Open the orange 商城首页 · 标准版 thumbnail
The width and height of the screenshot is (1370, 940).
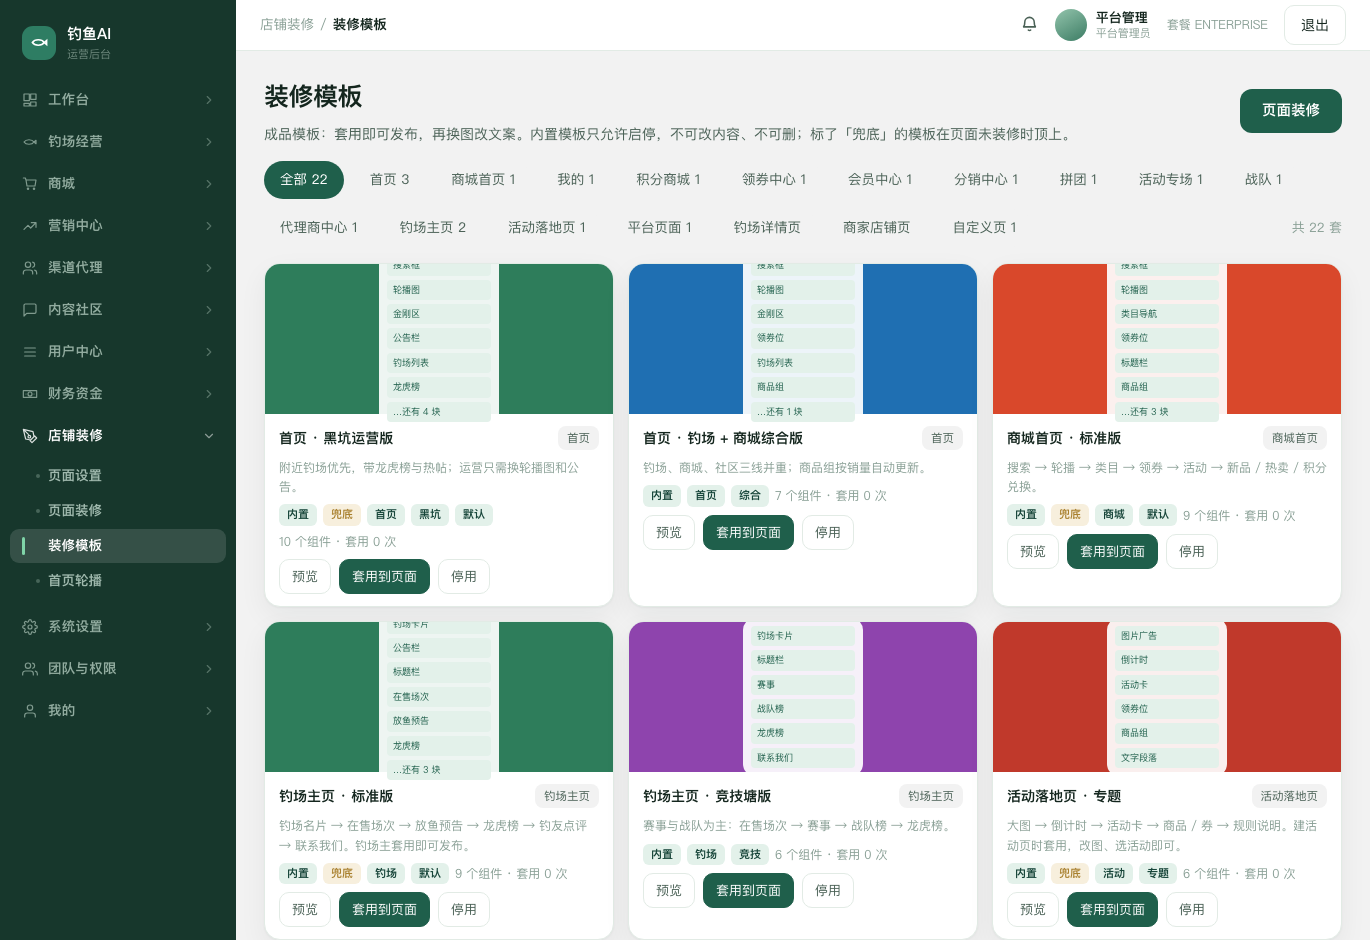[1167, 339]
